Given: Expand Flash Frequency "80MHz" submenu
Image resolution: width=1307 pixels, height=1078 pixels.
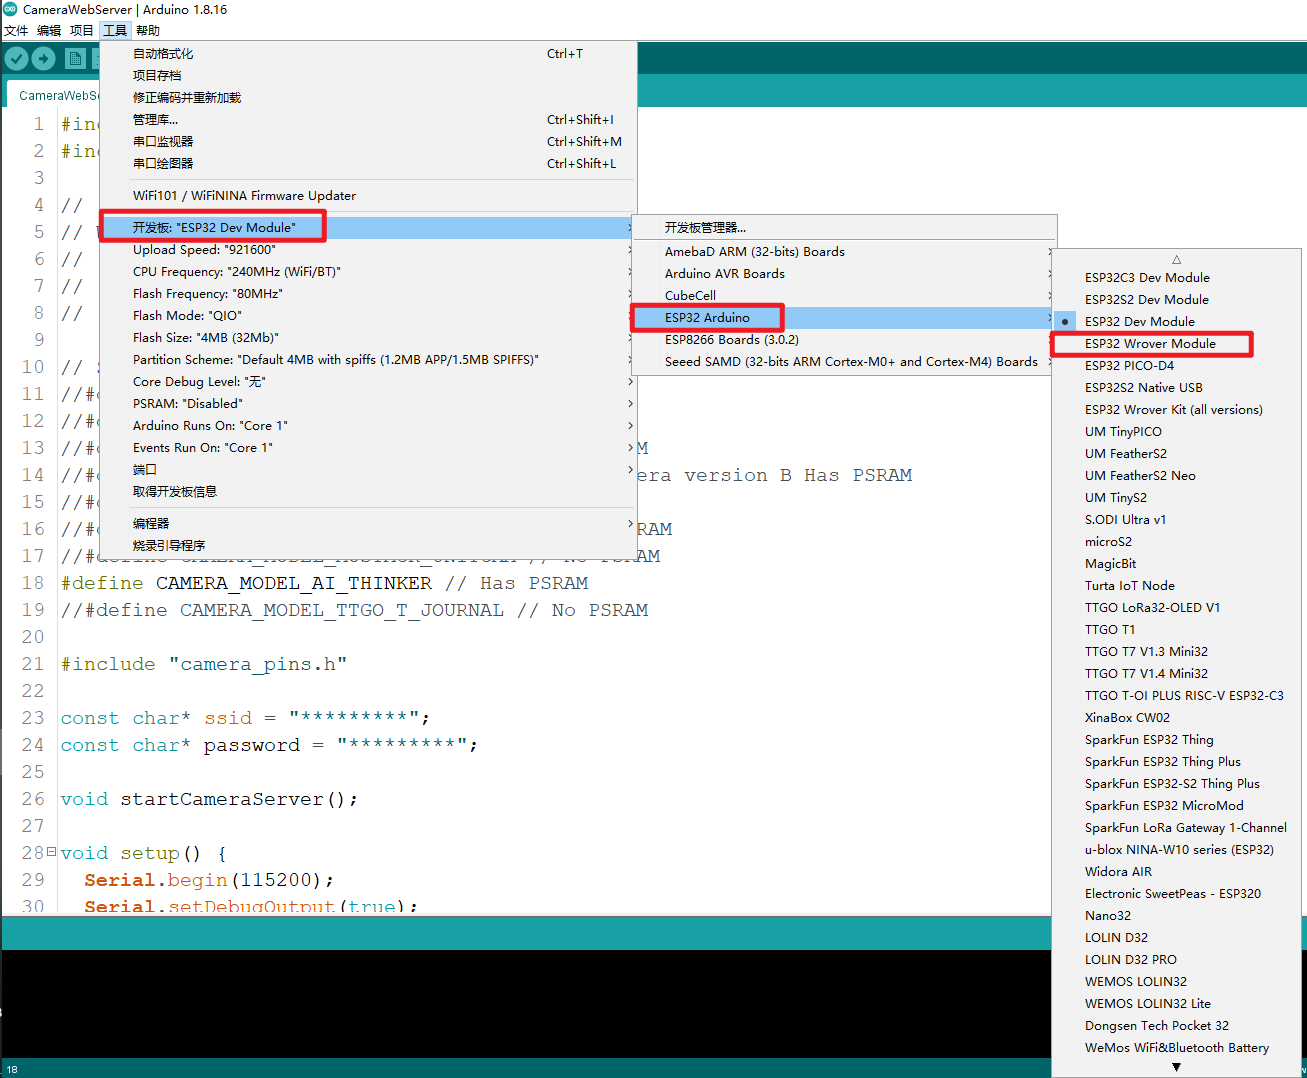Looking at the screenshot, I should click(368, 294).
